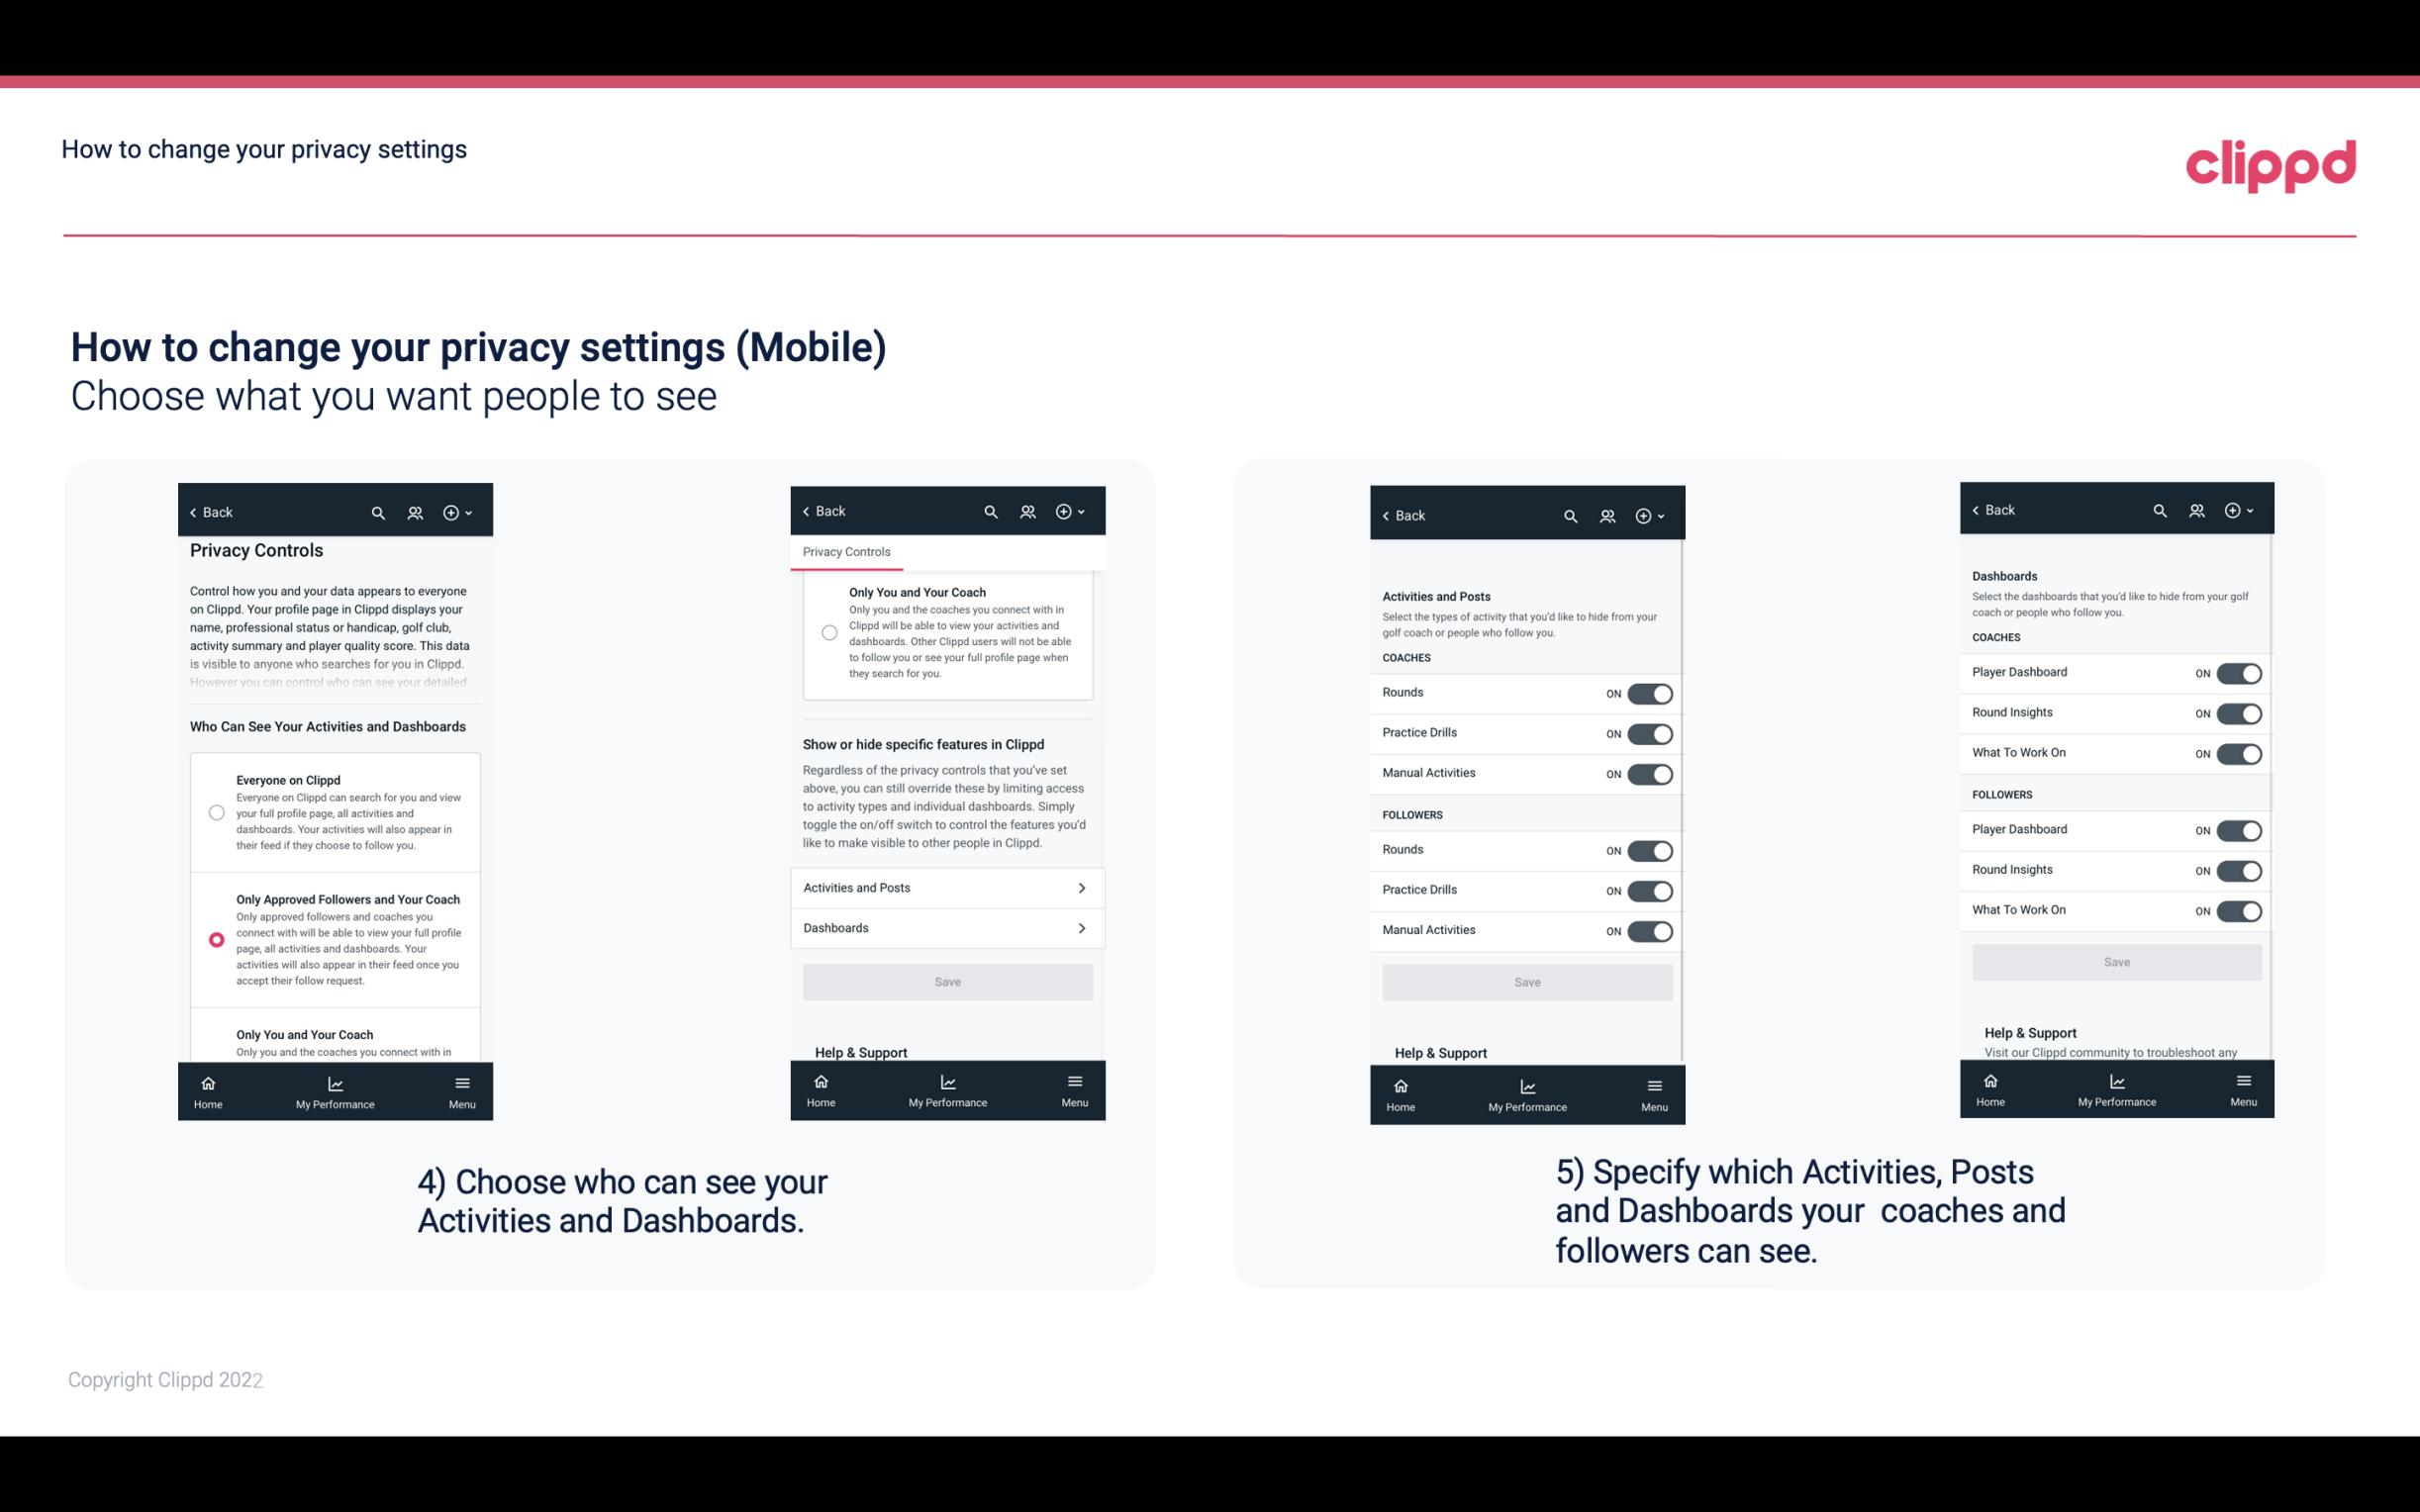Click the Privacy Controls tab label
This screenshot has width=2420, height=1512.
point(846,552)
